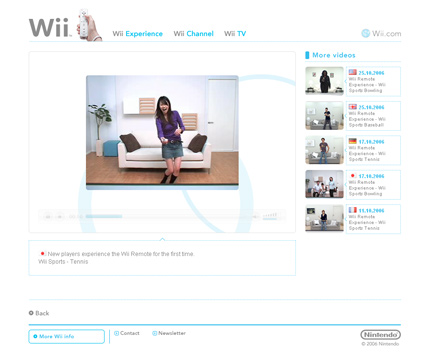Open the More Wii info button
This screenshot has height=360, width=430.
point(66,336)
